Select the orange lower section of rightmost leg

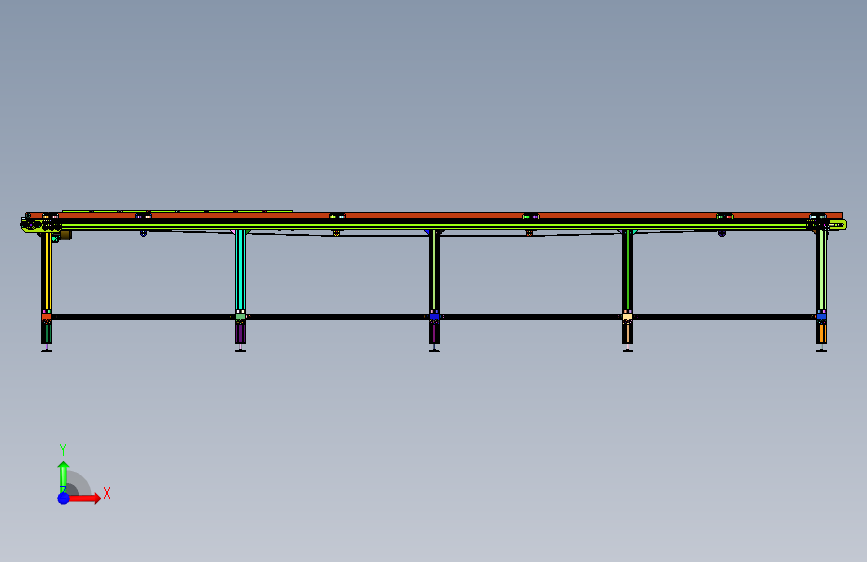tap(822, 334)
